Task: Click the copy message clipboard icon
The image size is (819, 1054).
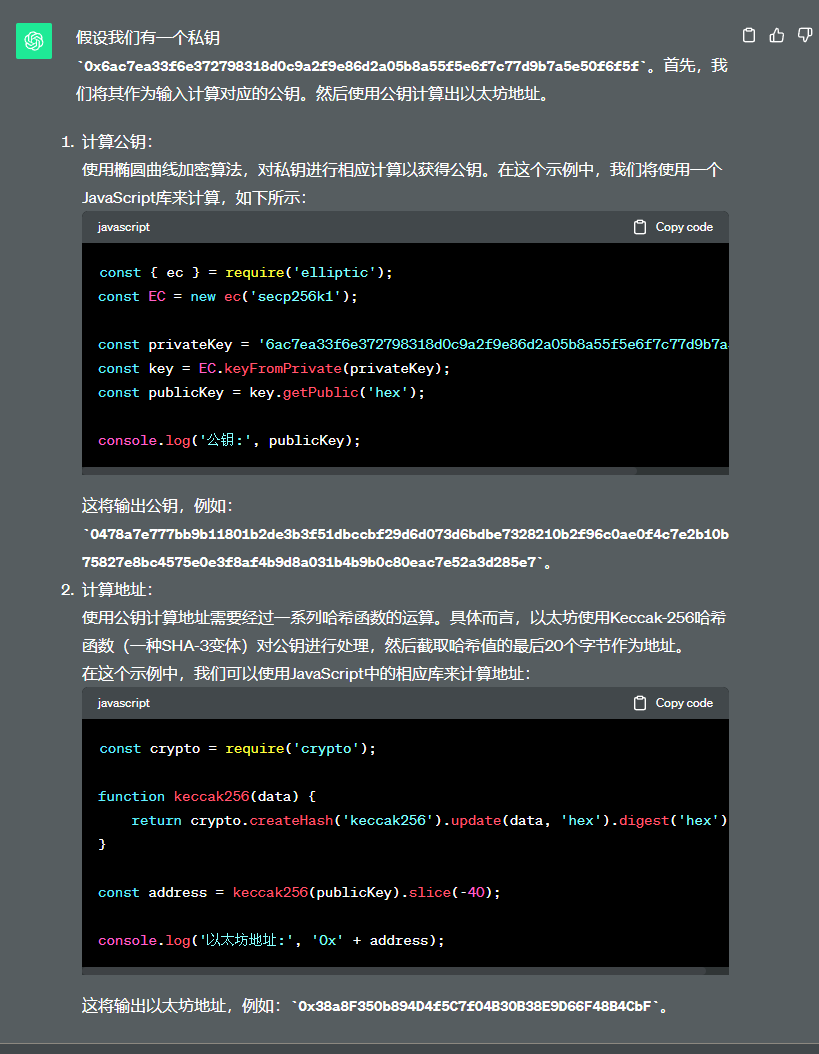Action: [x=749, y=36]
